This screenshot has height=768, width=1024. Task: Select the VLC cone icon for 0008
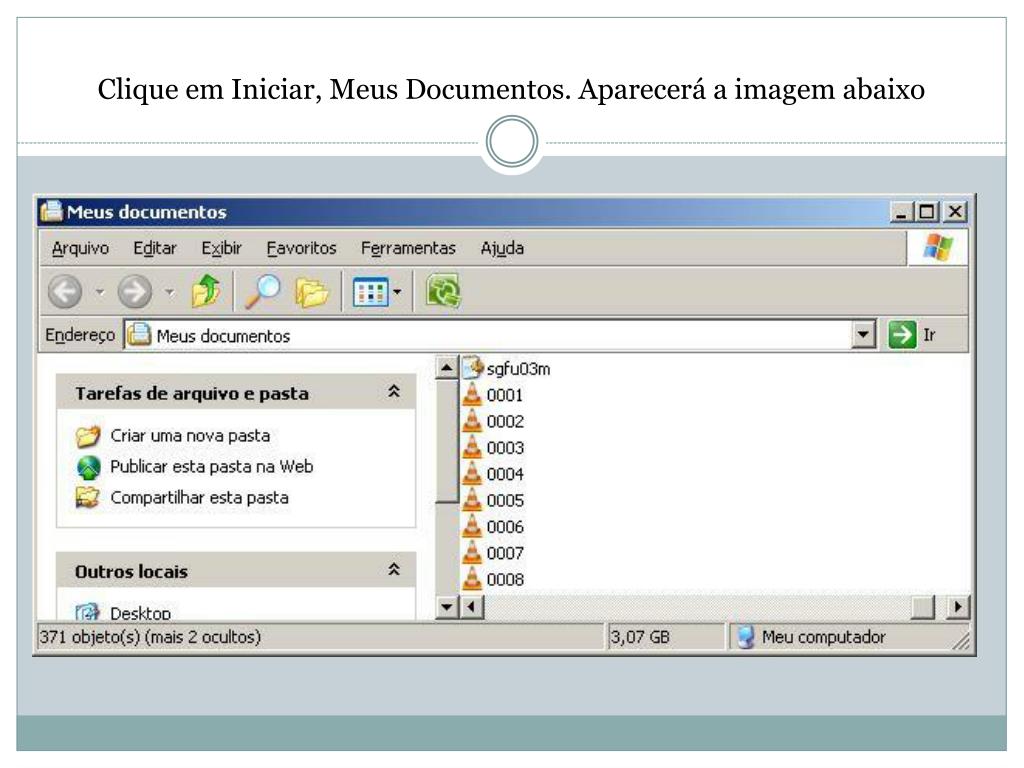point(472,579)
